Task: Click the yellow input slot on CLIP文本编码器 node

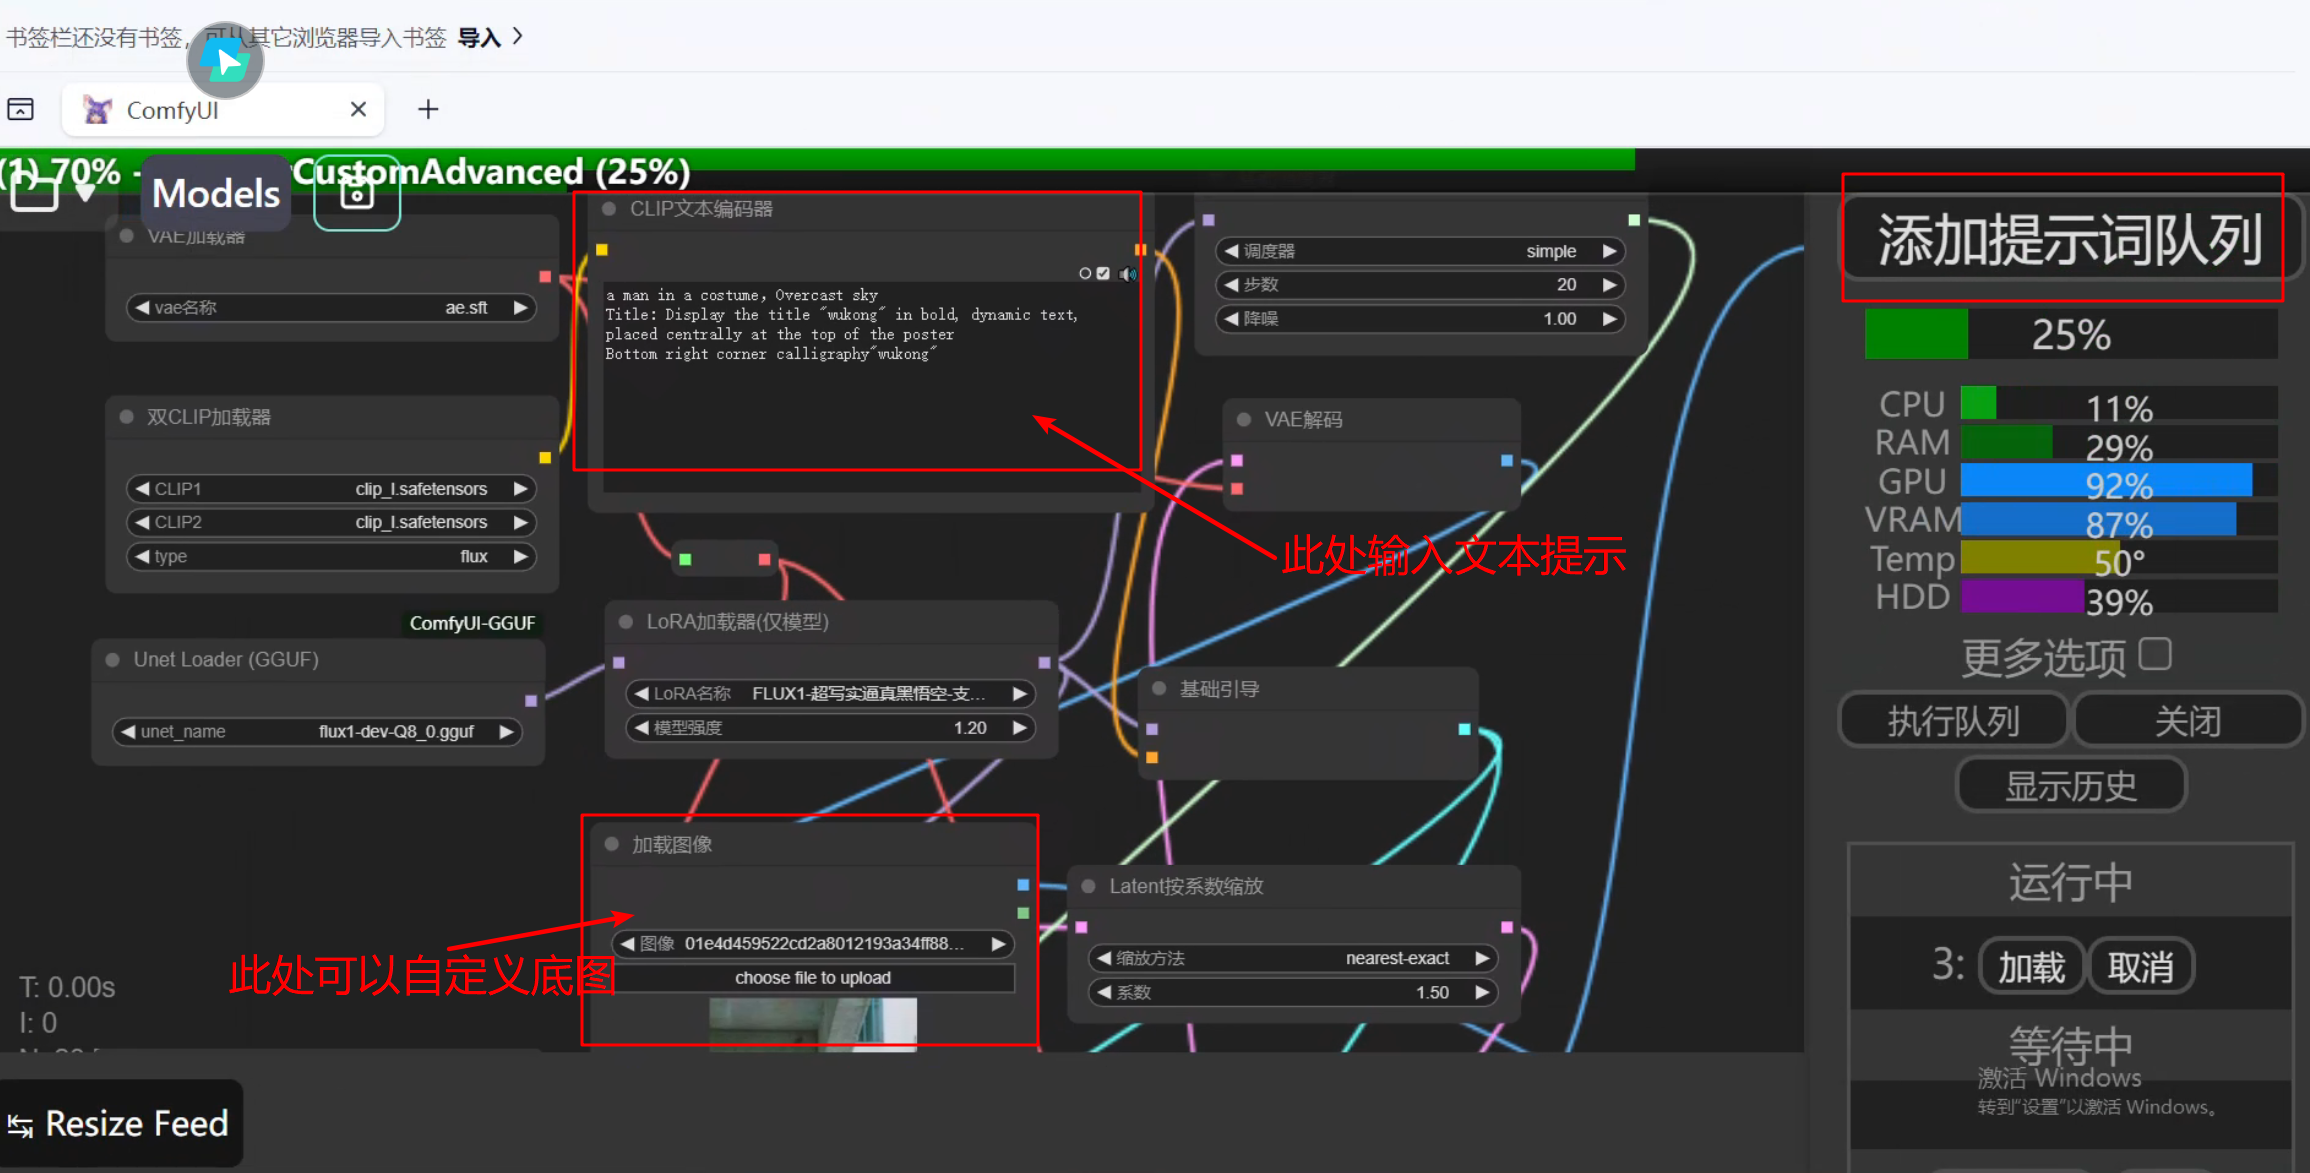Action: pos(602,250)
